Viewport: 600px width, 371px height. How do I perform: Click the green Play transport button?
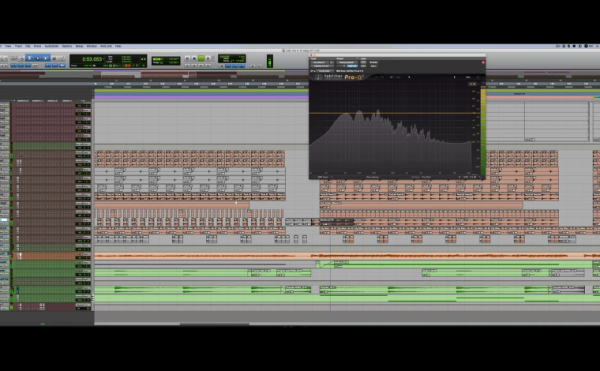pyautogui.click(x=201, y=58)
